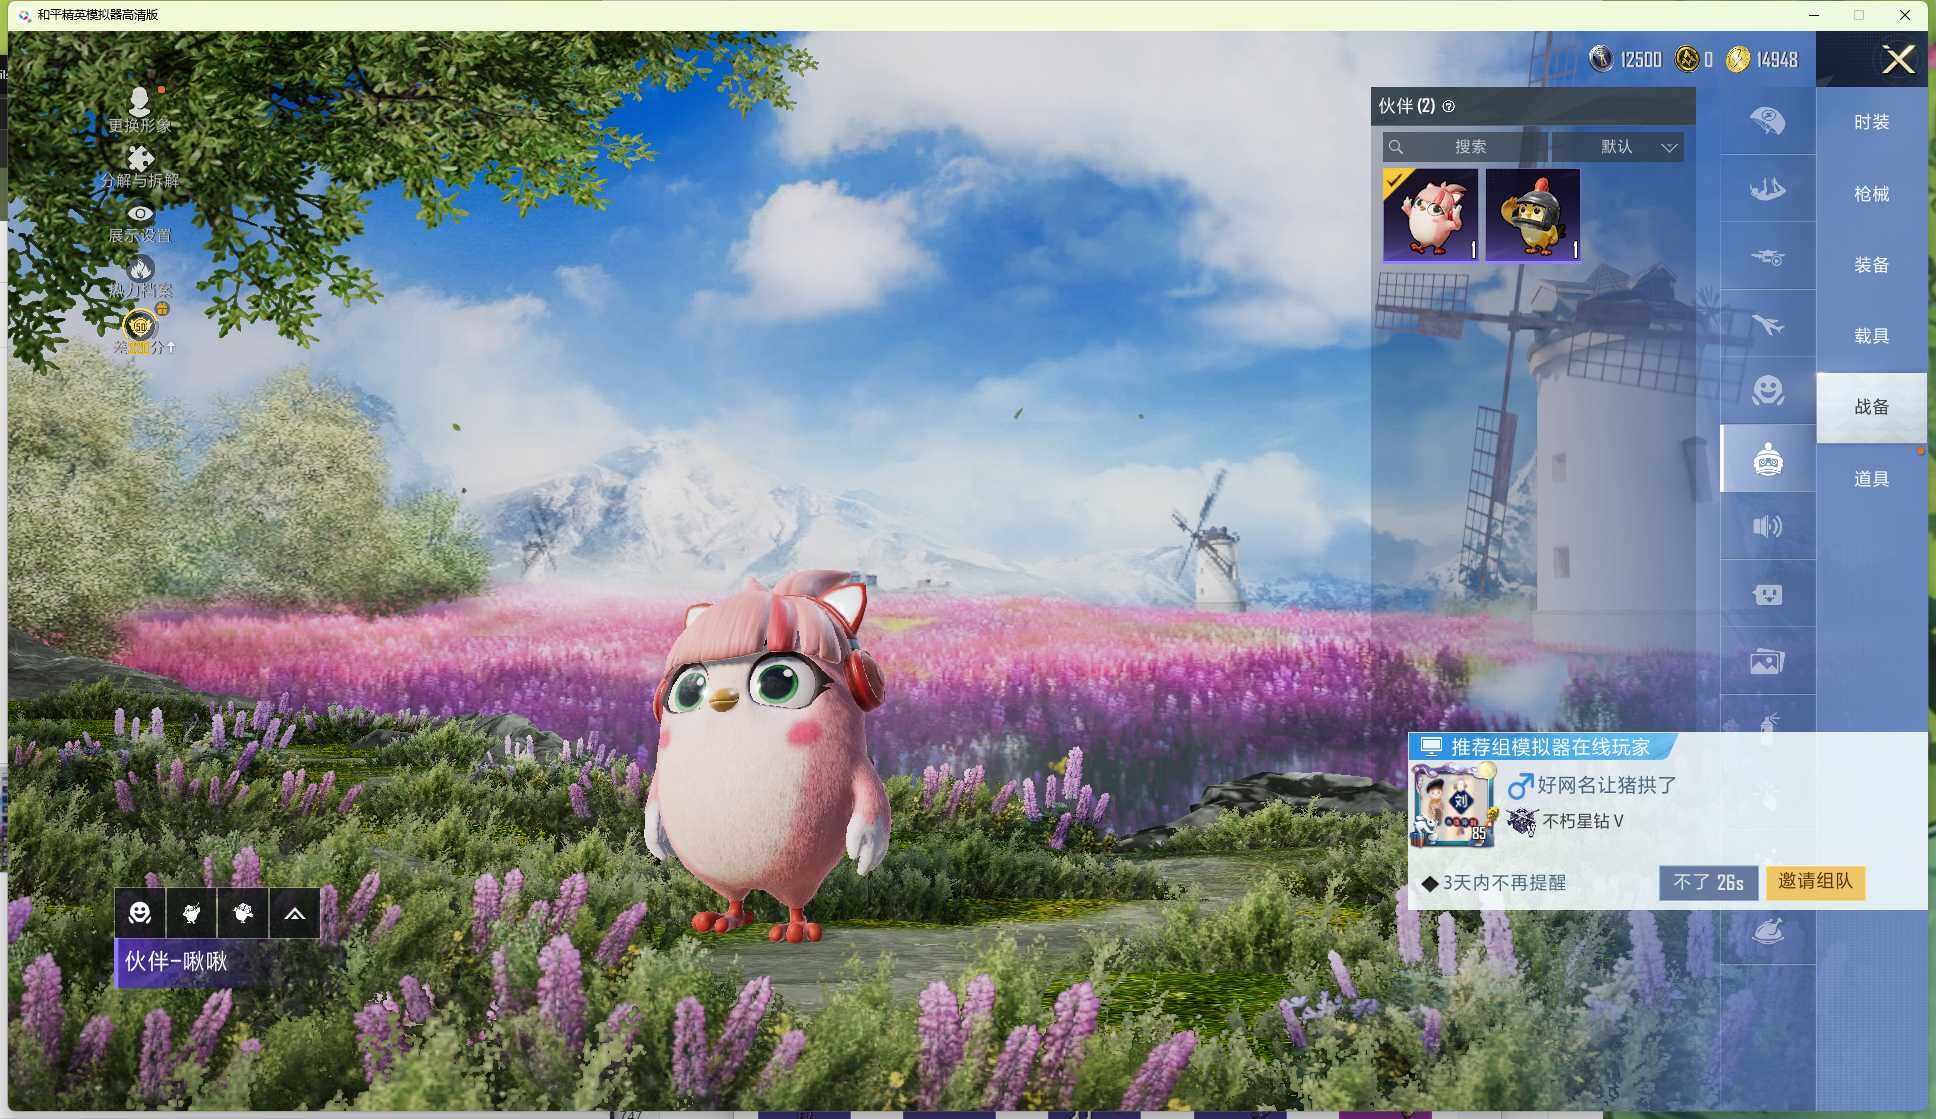
Task: Select the checked pink bird companion
Action: click(1430, 215)
